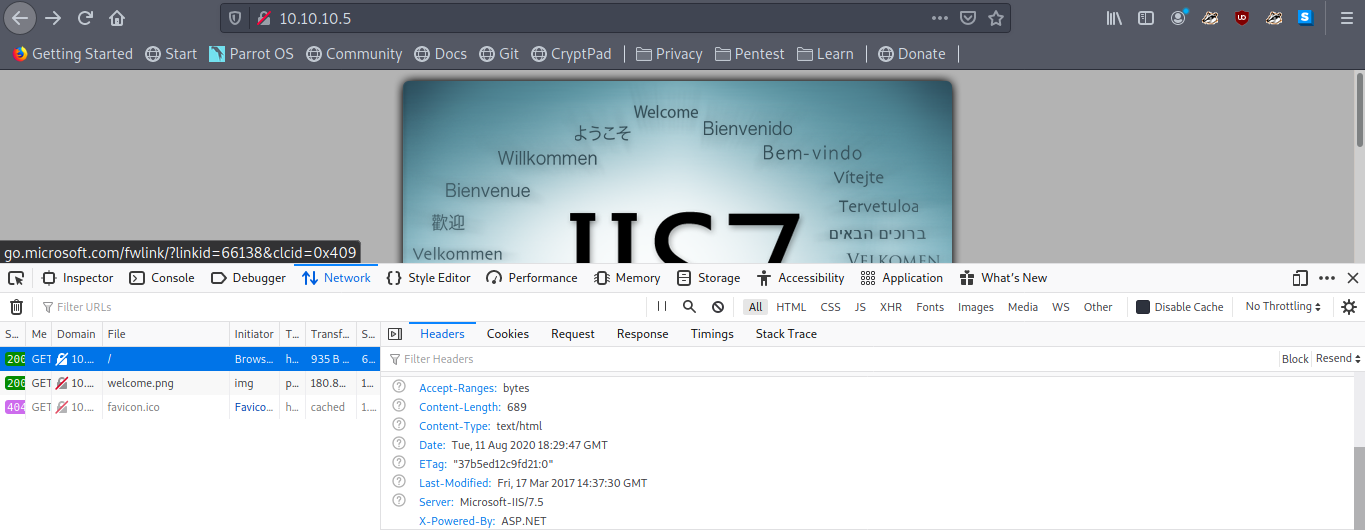Image resolution: width=1365 pixels, height=530 pixels.
Task: Open the Response tab
Action: 642,334
